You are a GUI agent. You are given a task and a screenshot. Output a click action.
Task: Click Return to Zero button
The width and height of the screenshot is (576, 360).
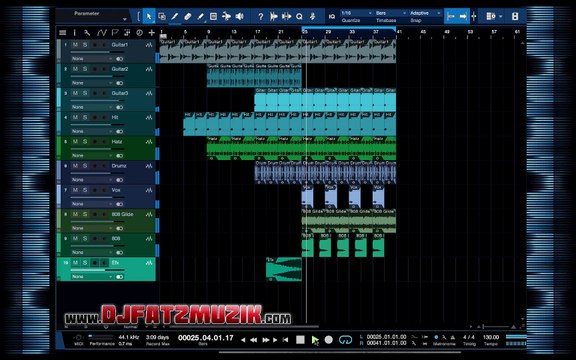coord(285,340)
